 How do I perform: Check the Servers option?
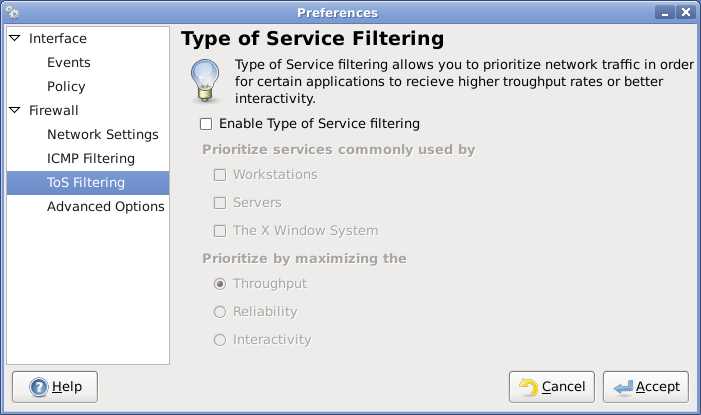220,203
